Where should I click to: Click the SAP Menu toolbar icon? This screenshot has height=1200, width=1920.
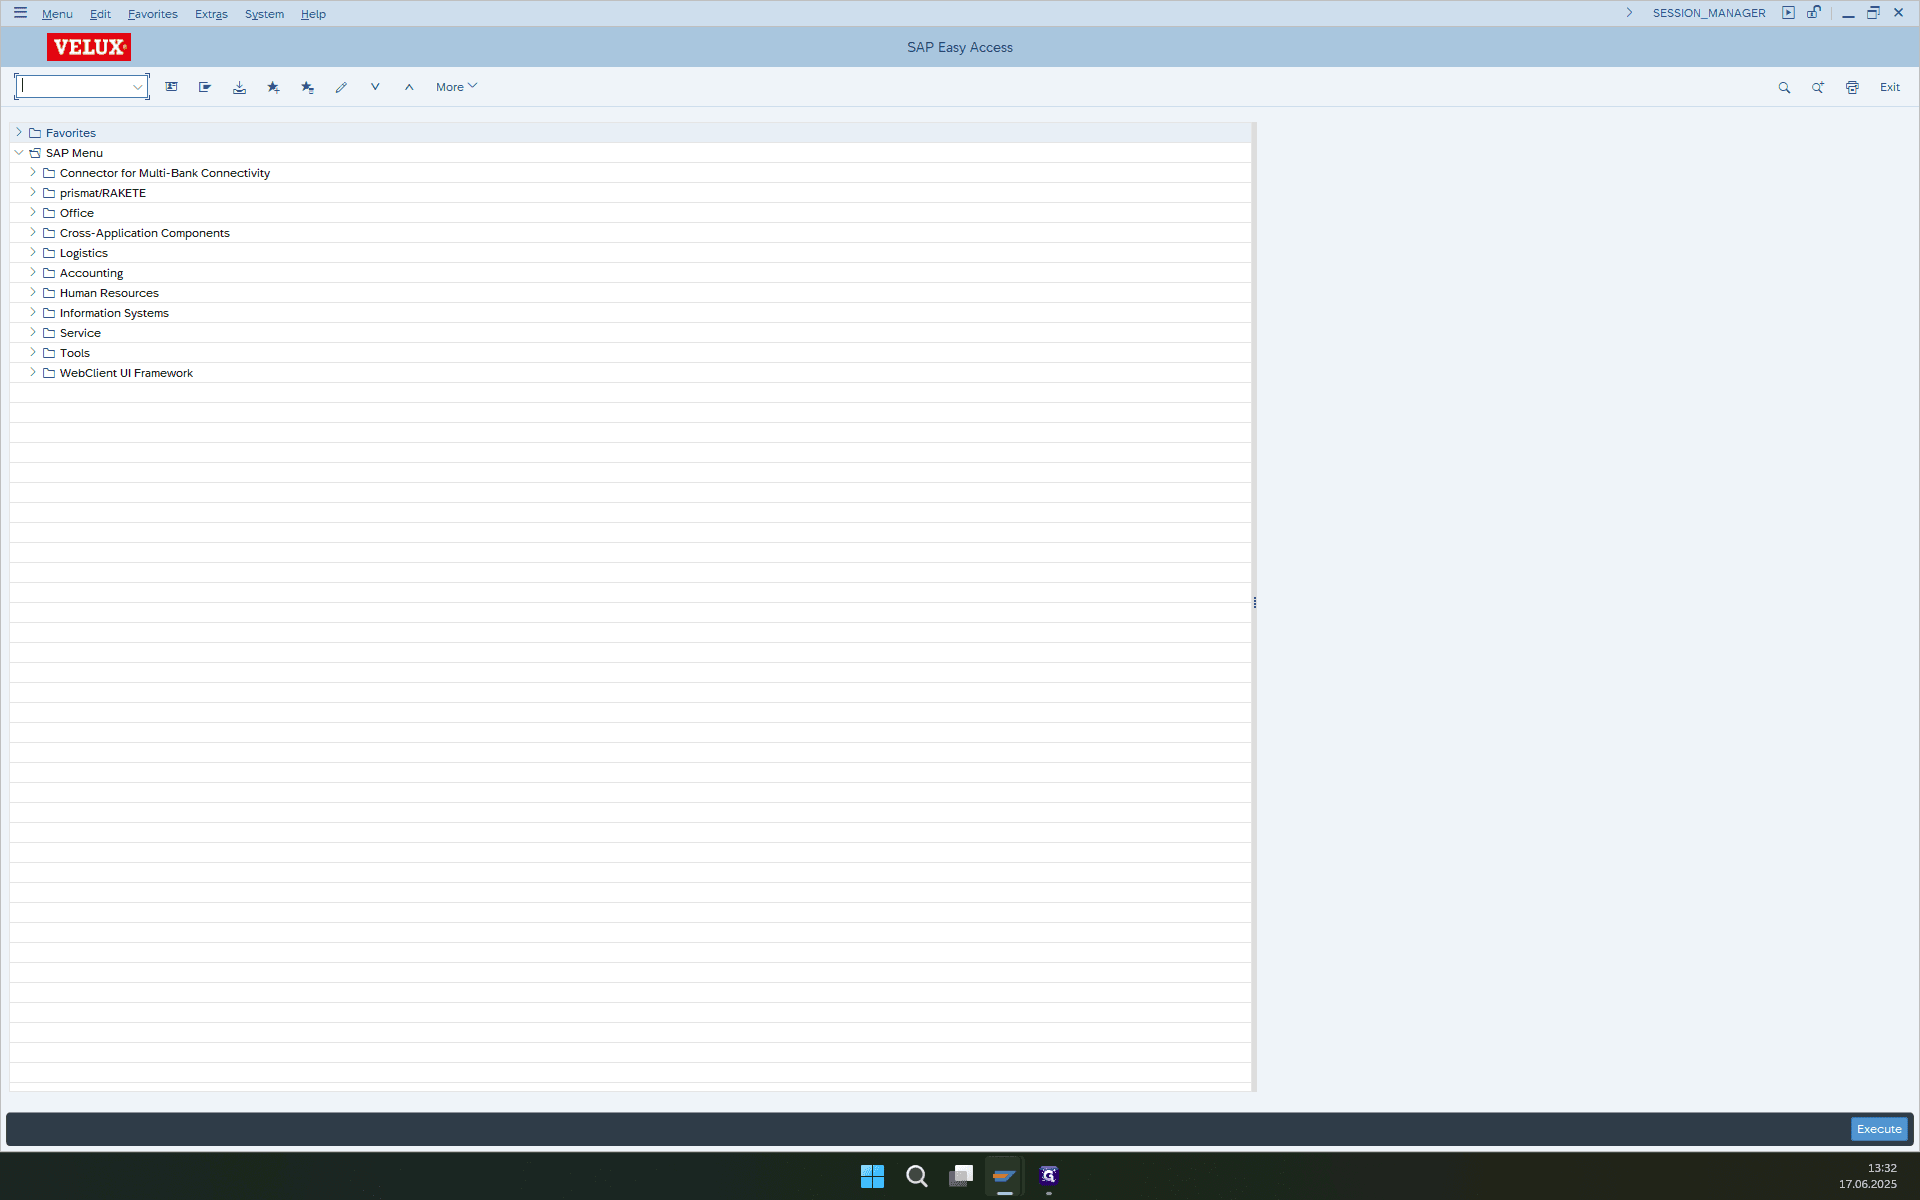click(x=205, y=87)
